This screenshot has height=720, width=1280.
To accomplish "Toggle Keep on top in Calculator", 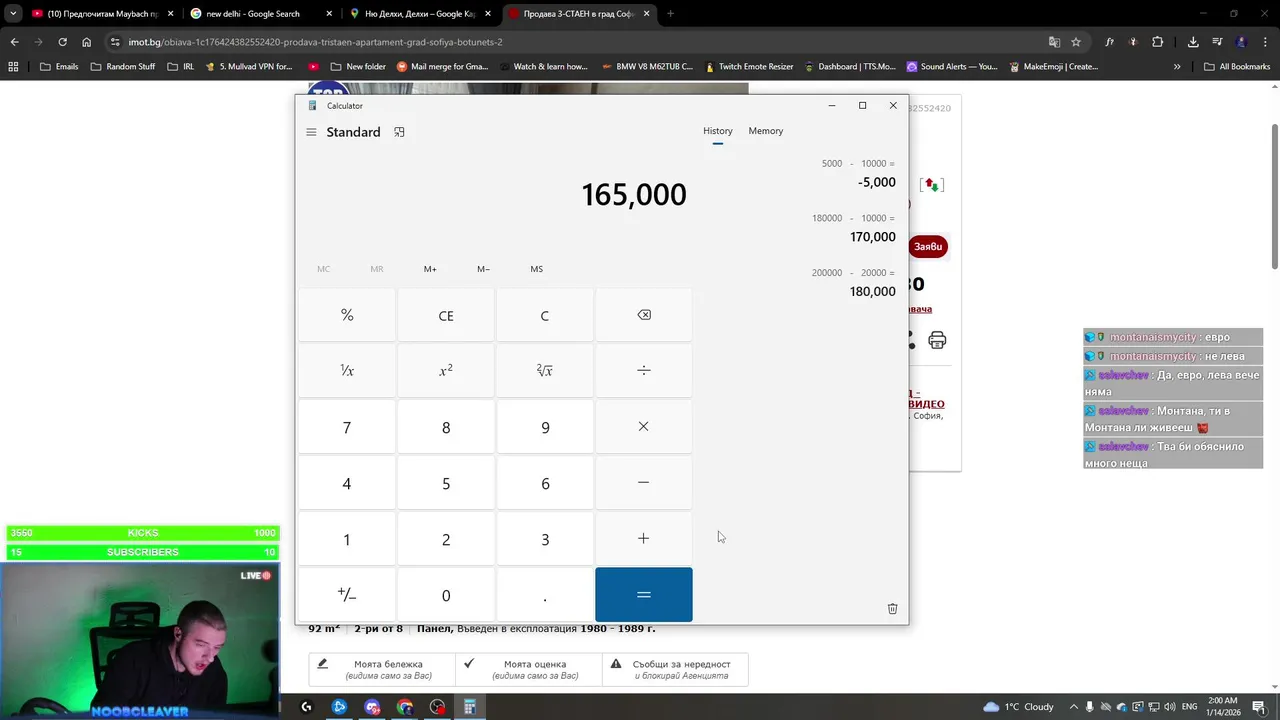I will point(399,132).
